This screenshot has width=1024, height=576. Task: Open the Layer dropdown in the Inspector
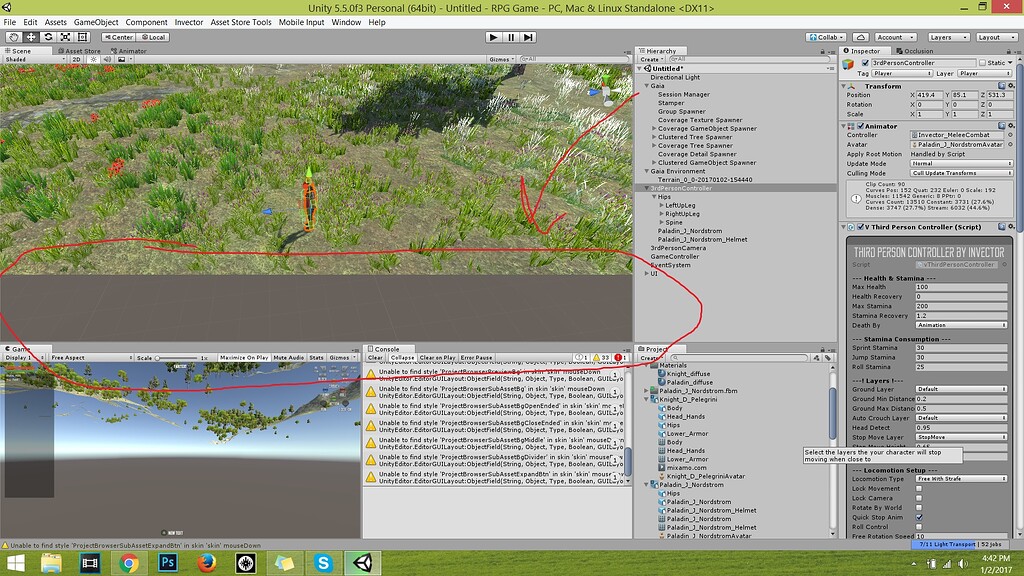click(x=985, y=72)
